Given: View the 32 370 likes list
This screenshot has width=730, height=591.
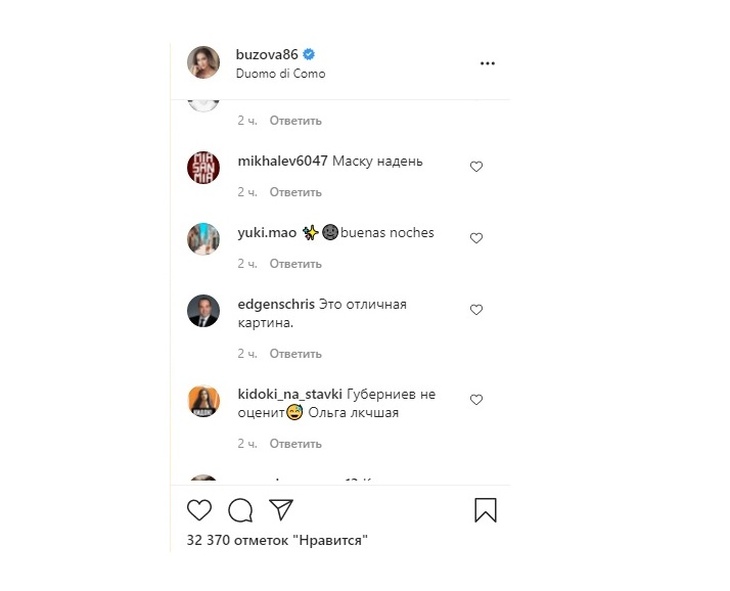Looking at the screenshot, I should (x=278, y=541).
